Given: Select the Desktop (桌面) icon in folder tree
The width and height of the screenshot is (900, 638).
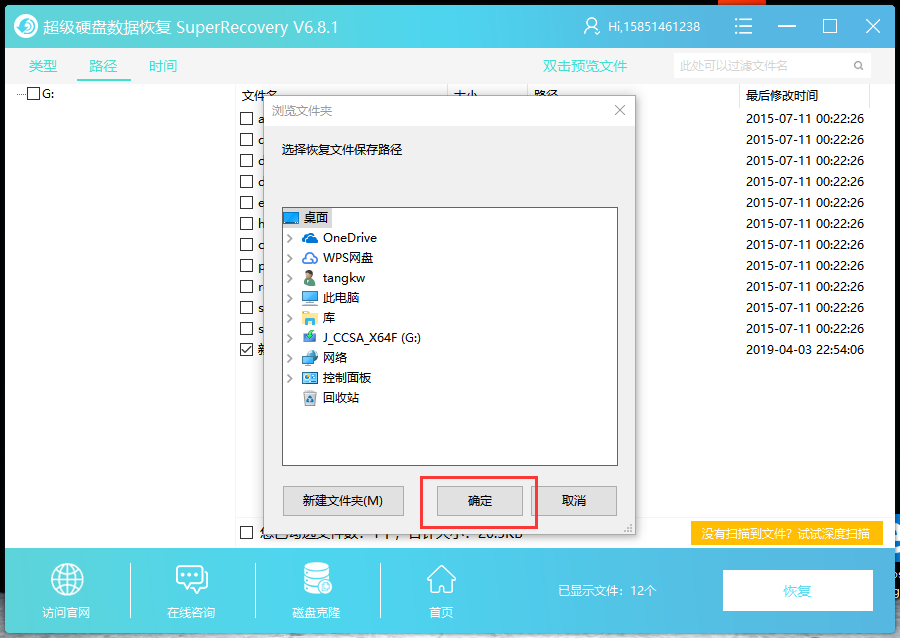Looking at the screenshot, I should (291, 218).
